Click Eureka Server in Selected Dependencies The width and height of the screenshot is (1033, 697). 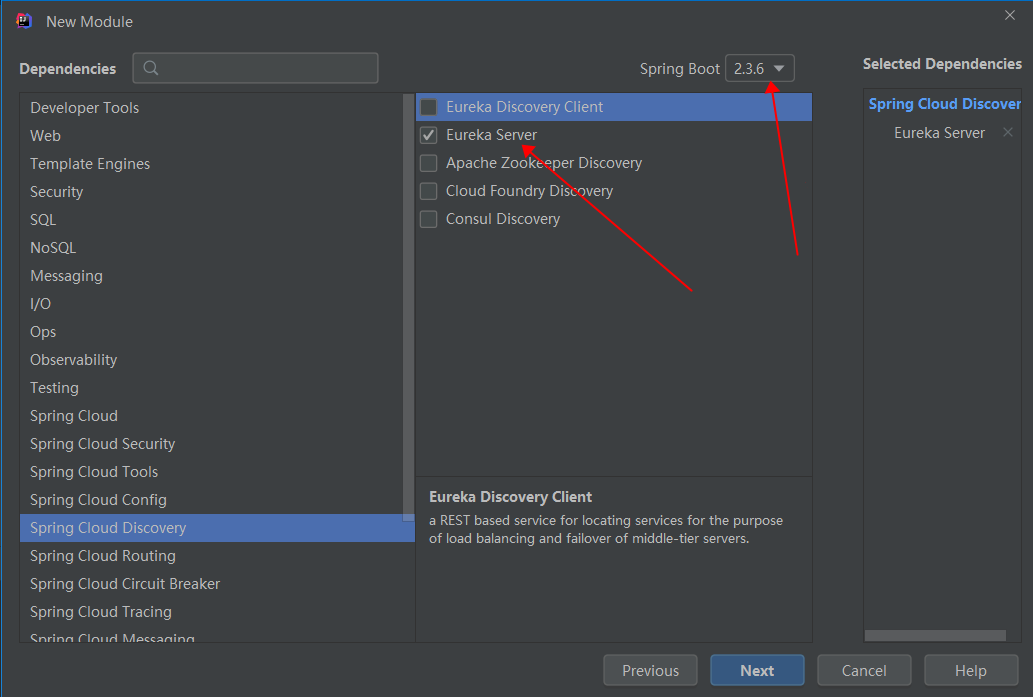click(939, 133)
